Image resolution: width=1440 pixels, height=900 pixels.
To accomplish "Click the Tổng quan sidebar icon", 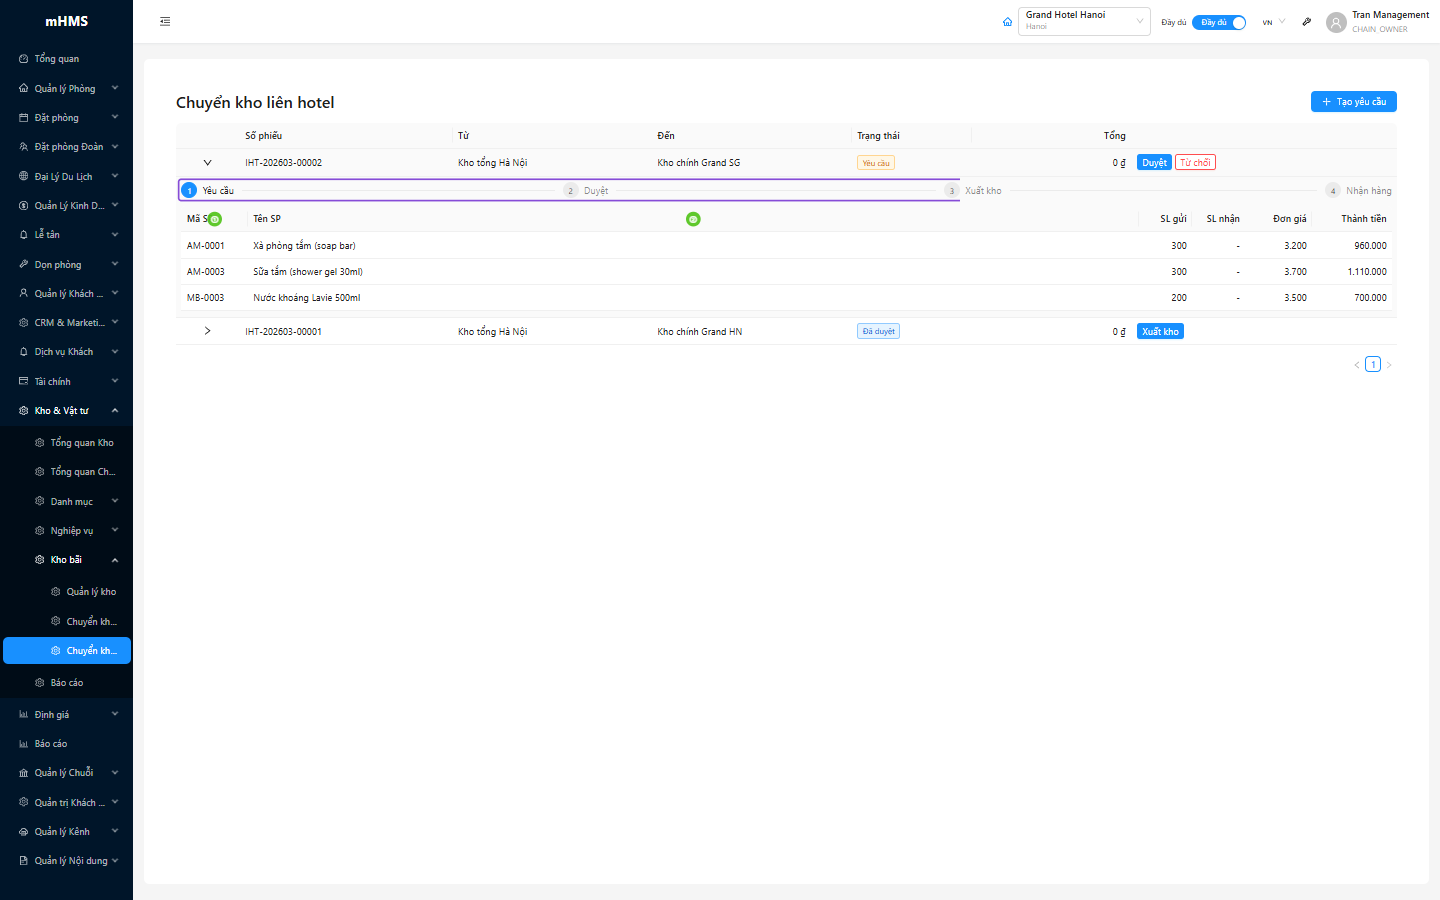I will pos(24,59).
